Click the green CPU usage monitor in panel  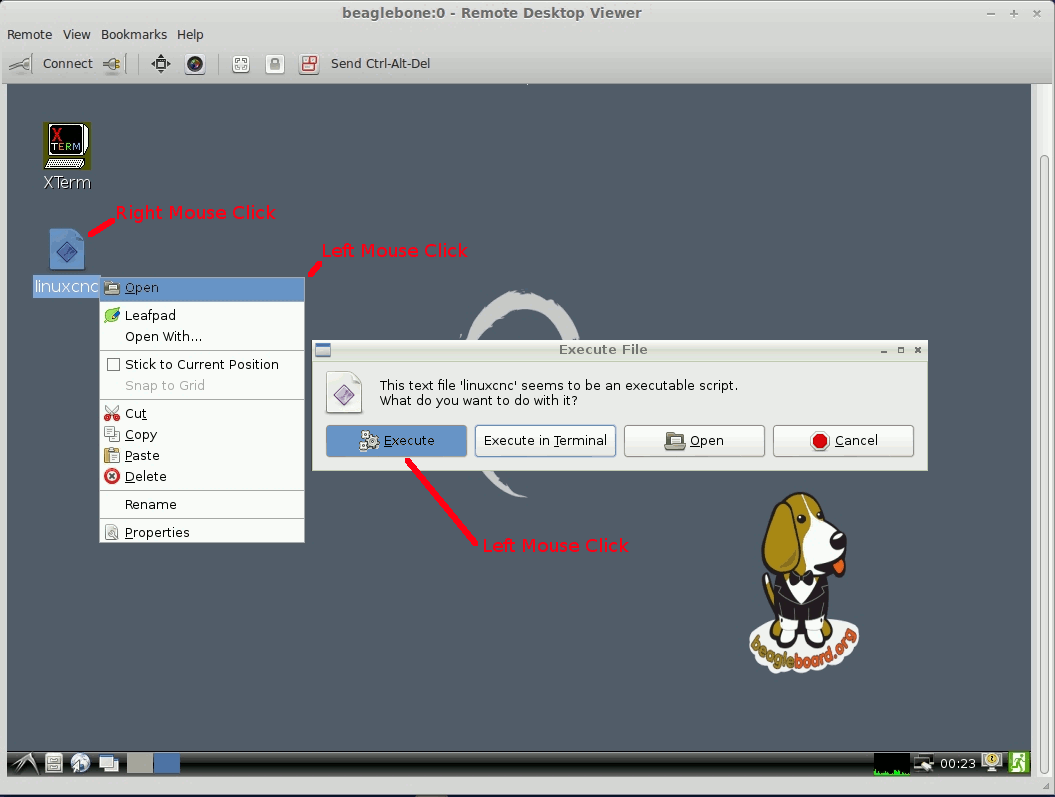[892, 763]
